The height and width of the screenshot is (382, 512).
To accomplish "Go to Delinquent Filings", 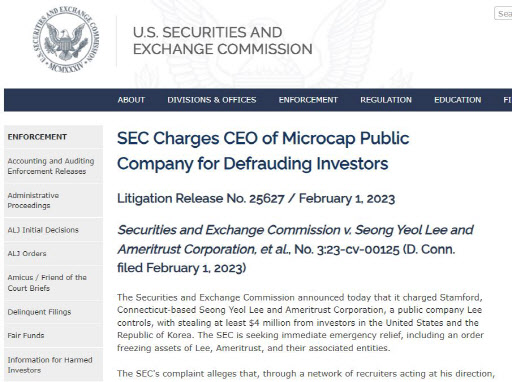I will pyautogui.click(x=39, y=312).
